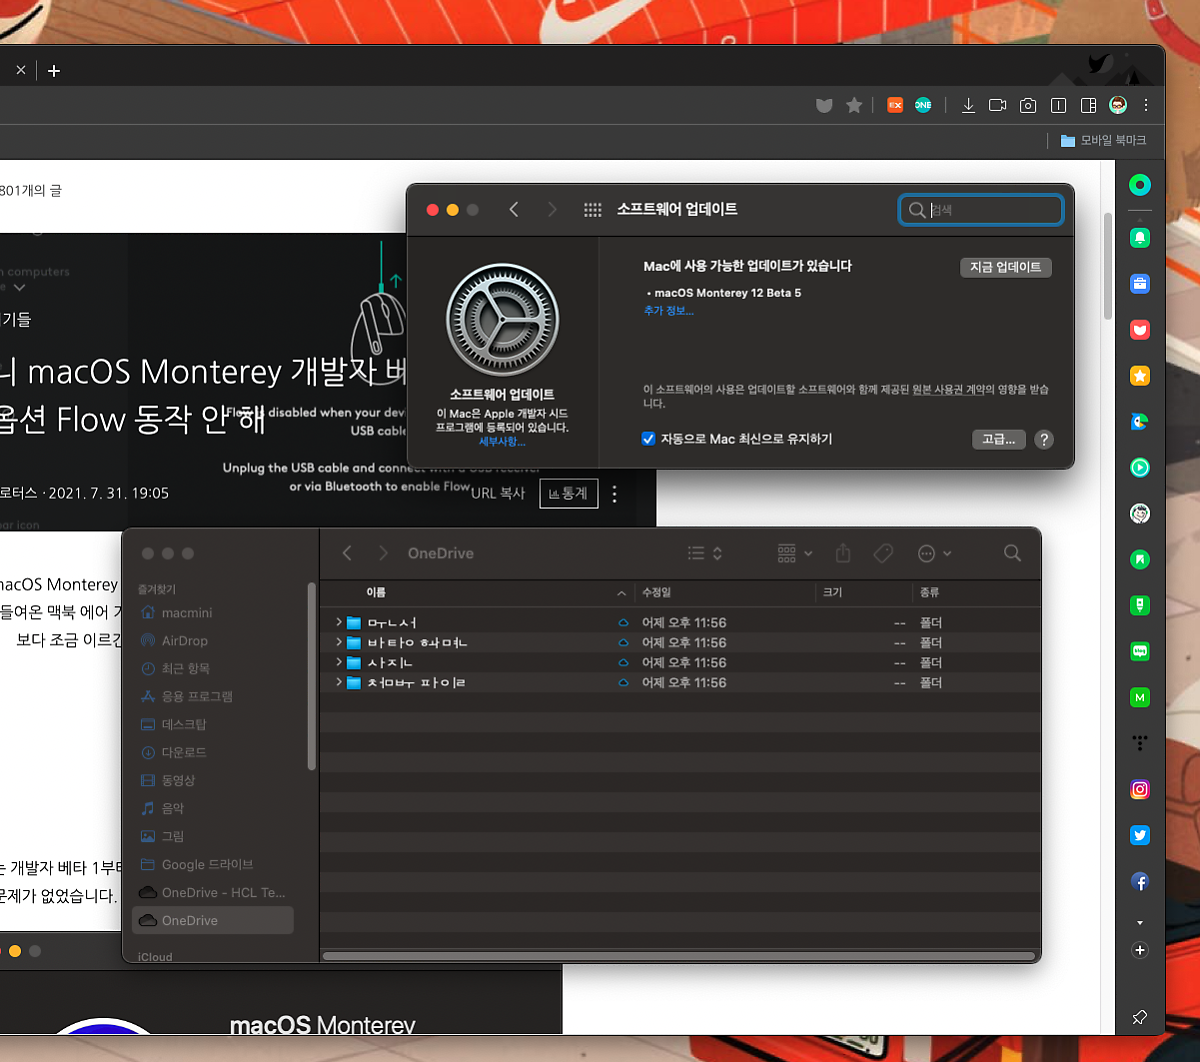Expand the 마ㄴㅅㅓ folder row

[x=339, y=622]
